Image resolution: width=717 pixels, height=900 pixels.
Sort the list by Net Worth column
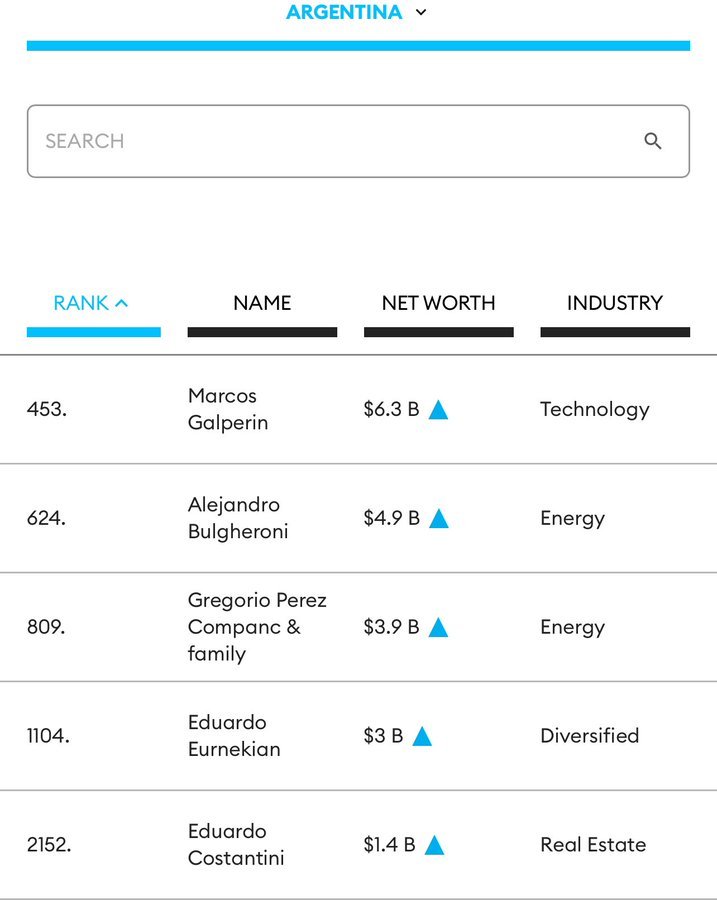pyautogui.click(x=438, y=303)
